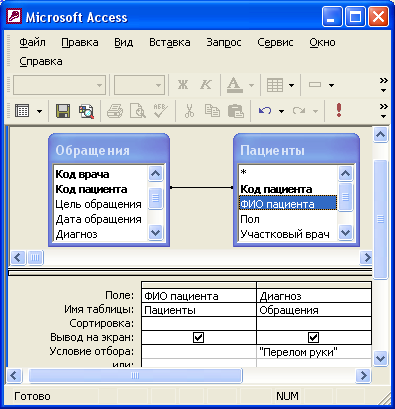Open special effect dropdown arrow
Image resolution: width=395 pixels, height=409 pixels.
[x=331, y=85]
